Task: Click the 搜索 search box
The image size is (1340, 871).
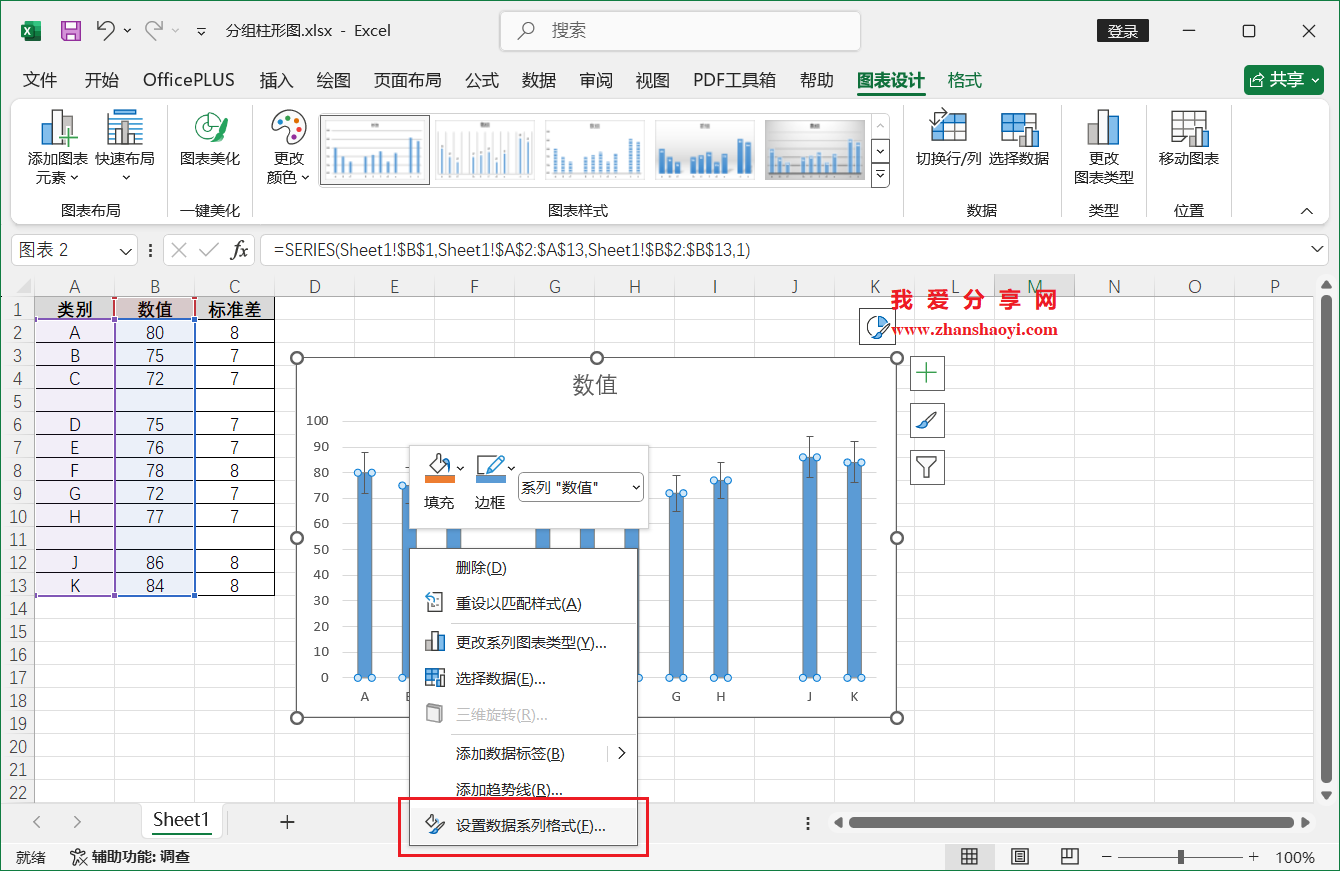Action: click(680, 31)
